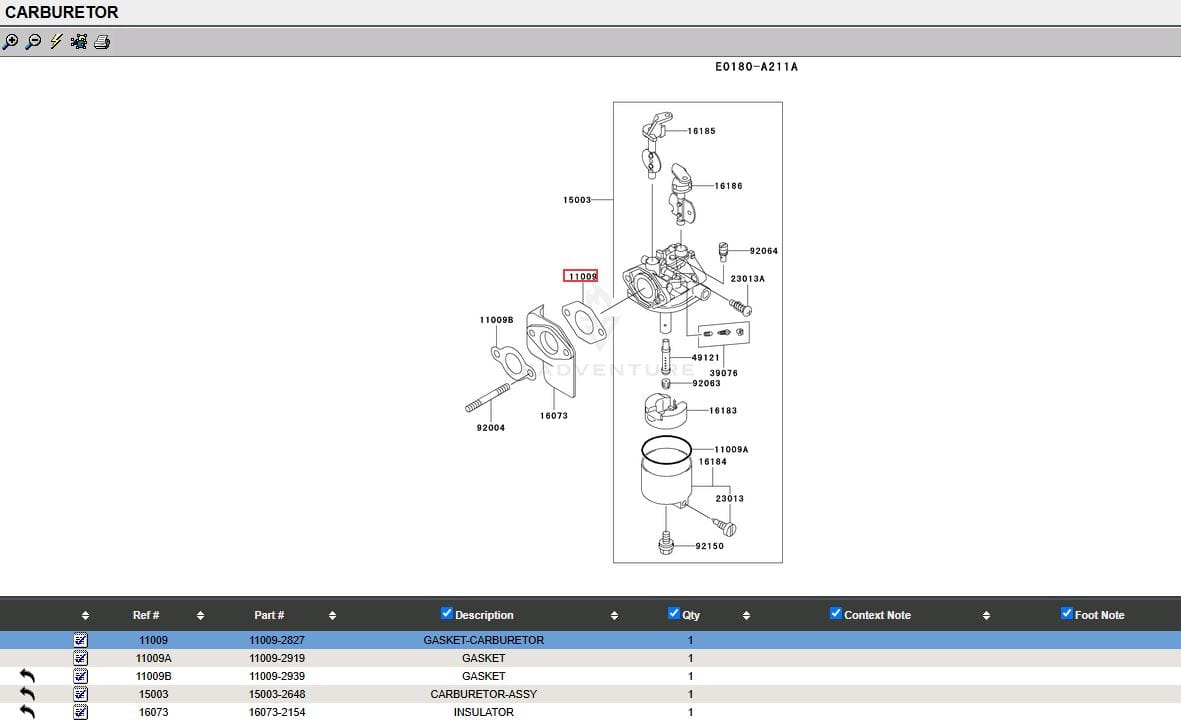Click part number 15003-2648 in table
The height and width of the screenshot is (721, 1181).
[x=277, y=694]
